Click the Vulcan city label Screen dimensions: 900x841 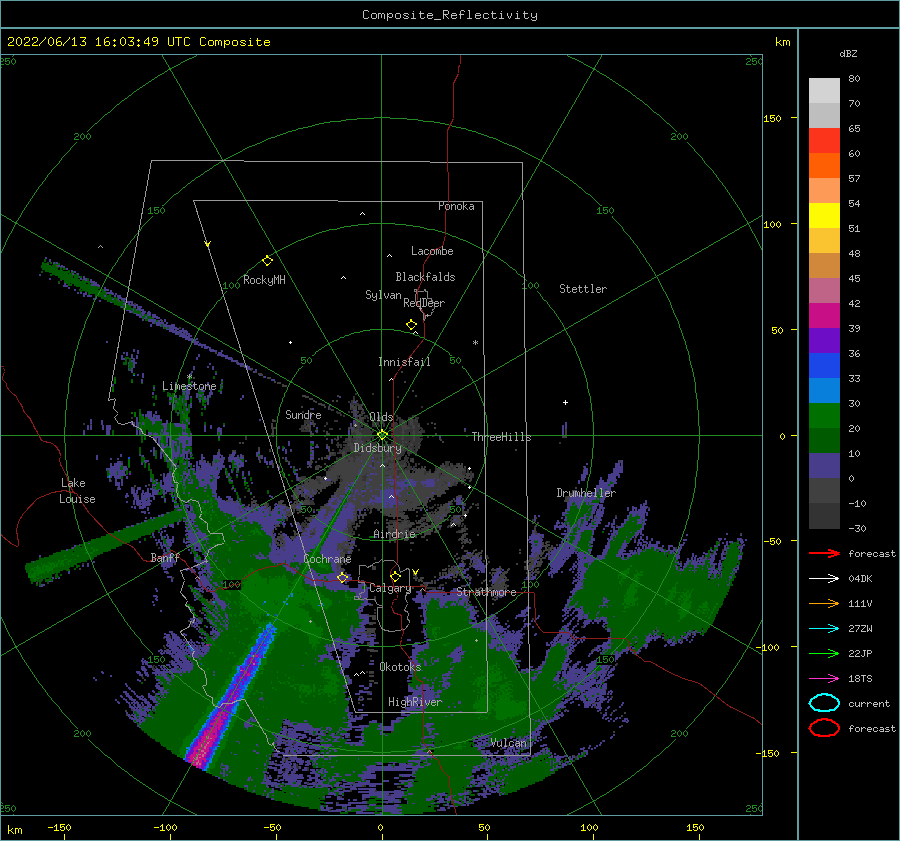click(x=509, y=743)
